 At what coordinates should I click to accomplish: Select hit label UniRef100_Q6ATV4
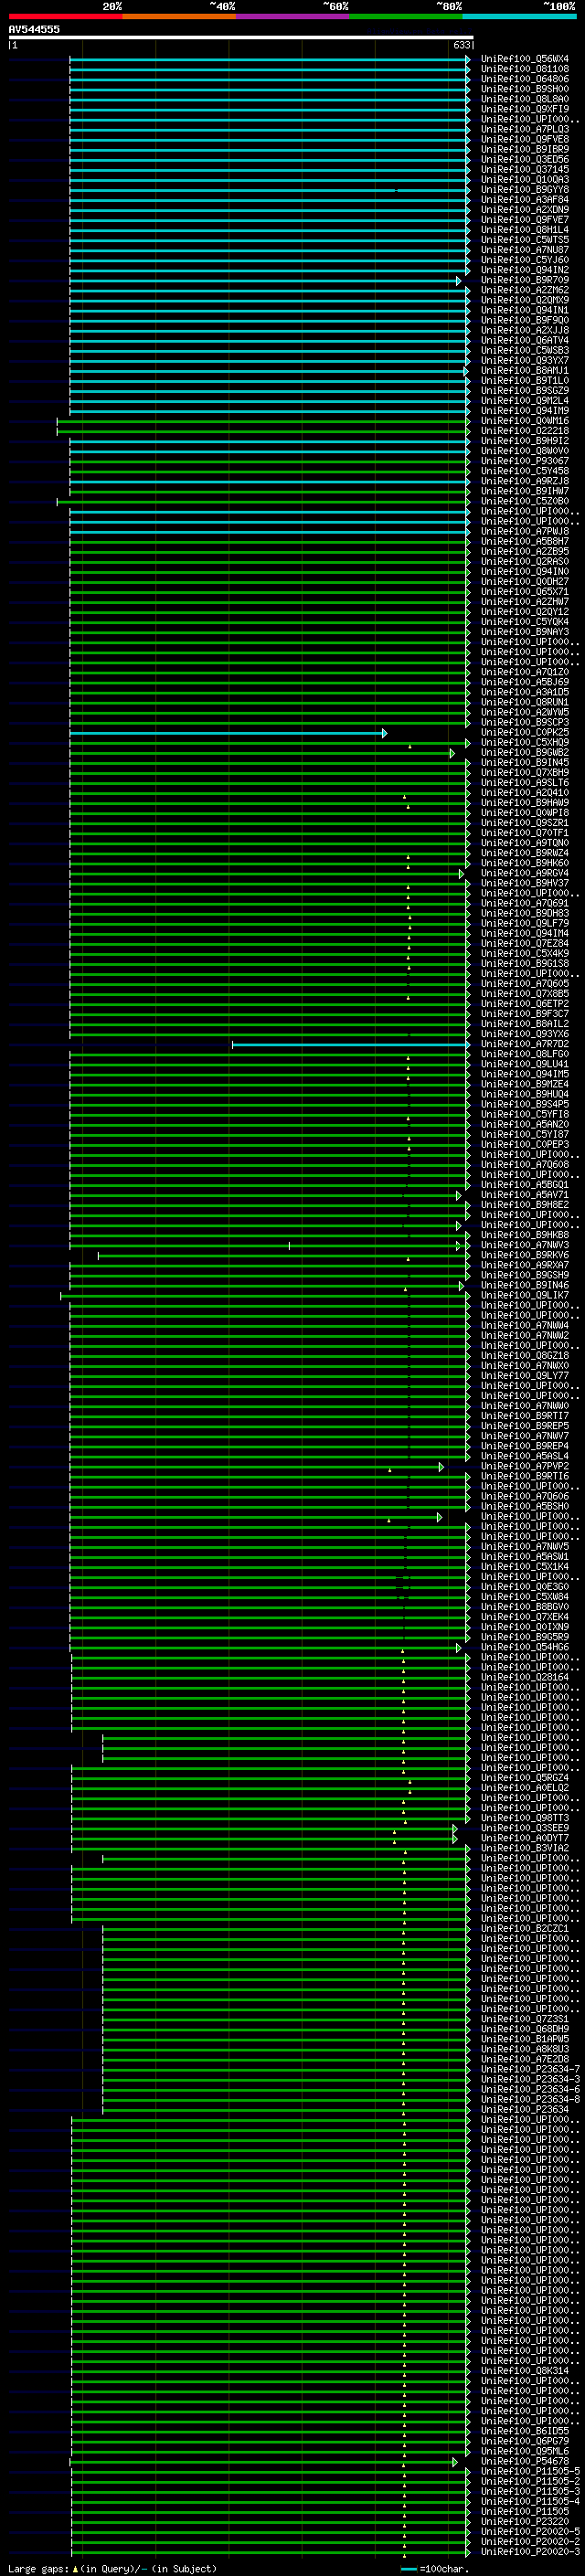point(525,340)
